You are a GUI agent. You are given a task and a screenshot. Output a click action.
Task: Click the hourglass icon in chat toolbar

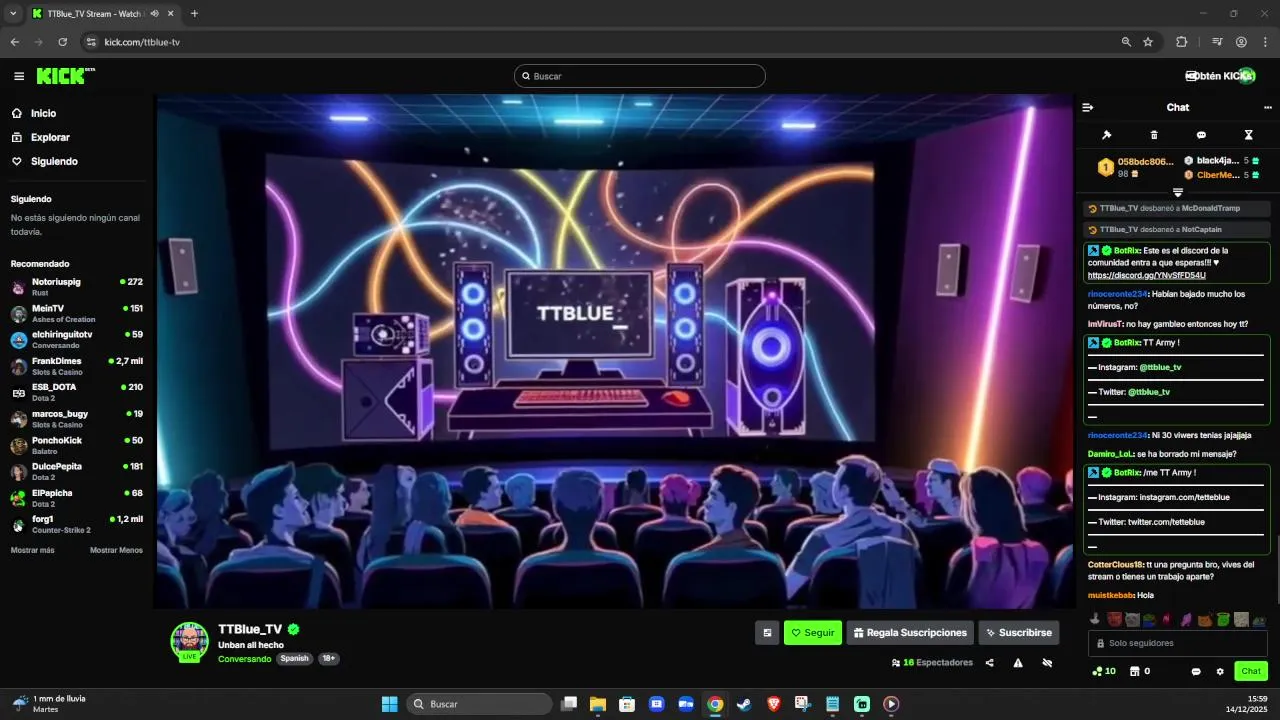click(x=1248, y=135)
